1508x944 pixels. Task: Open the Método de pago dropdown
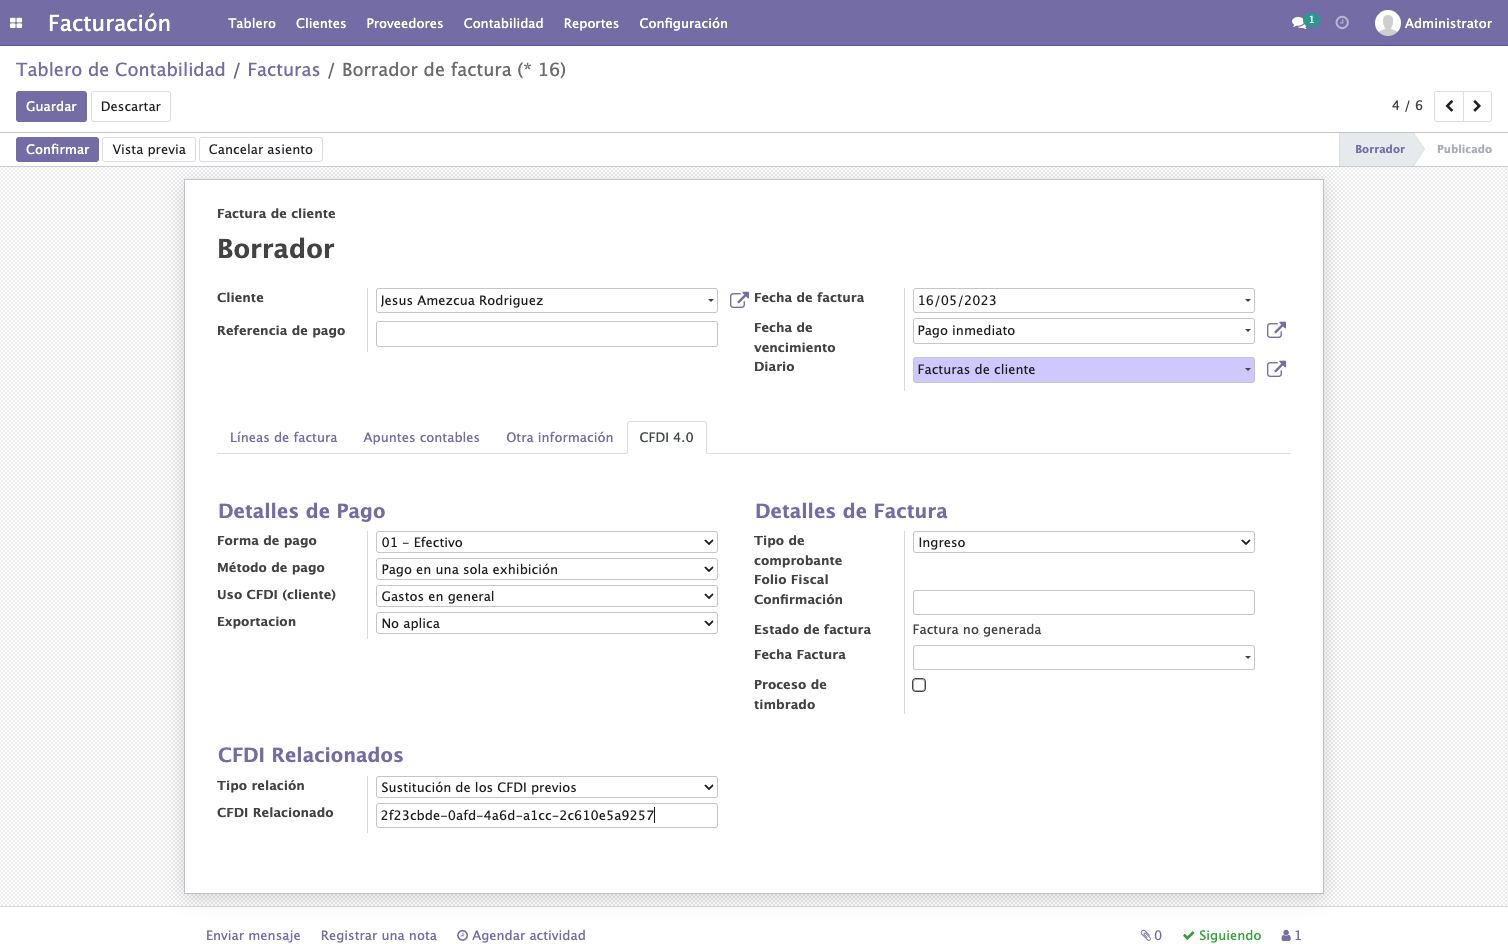pyautogui.click(x=547, y=569)
